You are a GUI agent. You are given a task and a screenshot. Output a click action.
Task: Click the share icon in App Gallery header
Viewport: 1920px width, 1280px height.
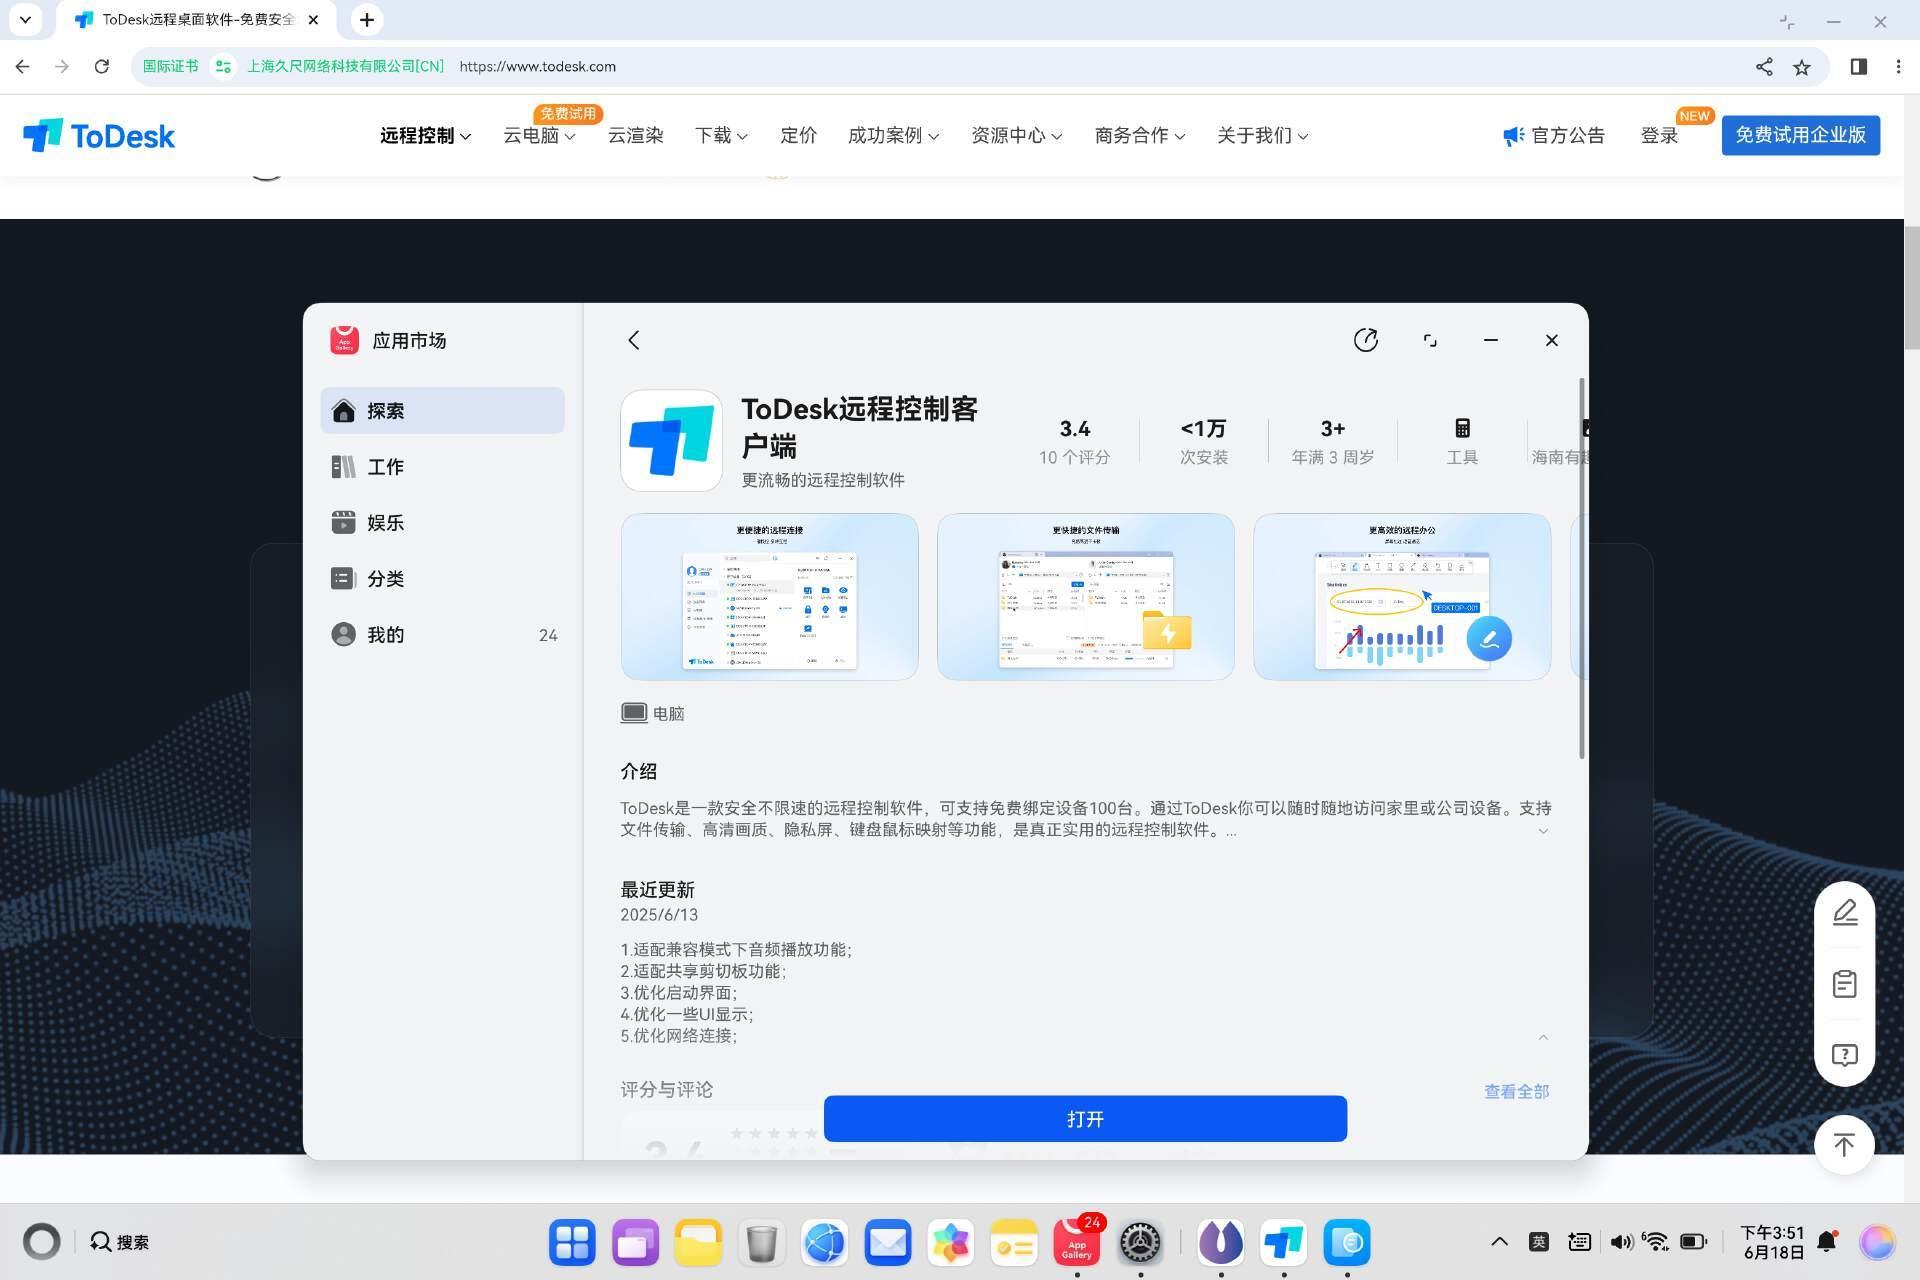1366,340
